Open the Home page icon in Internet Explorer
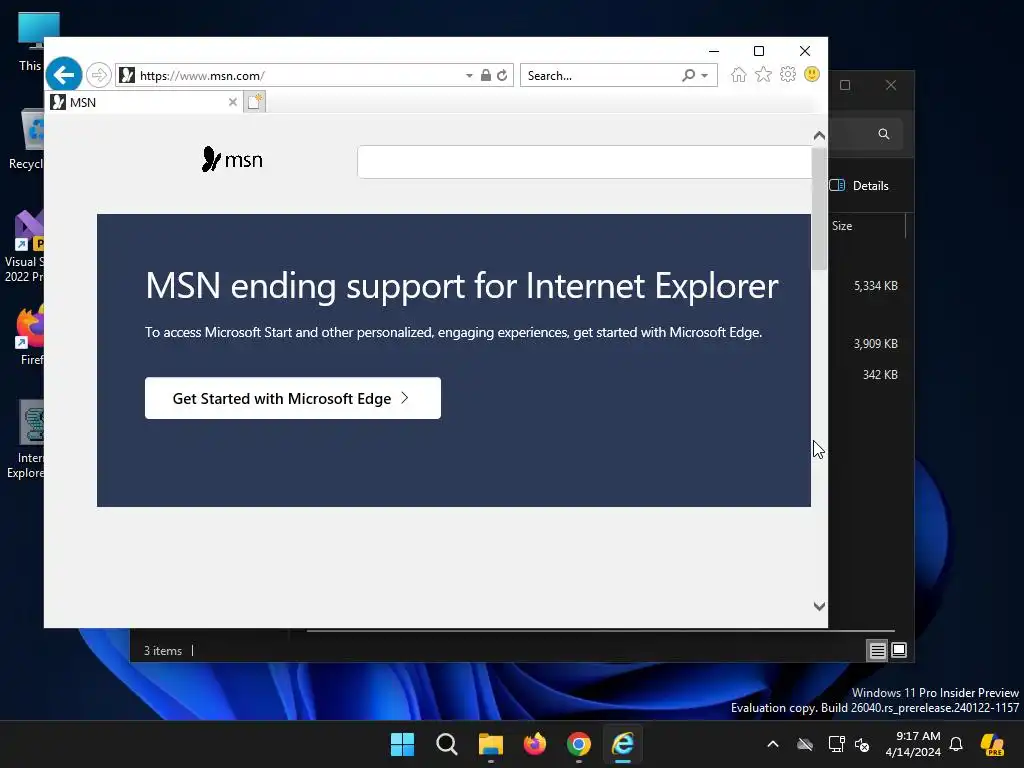The width and height of the screenshot is (1024, 768). [739, 74]
